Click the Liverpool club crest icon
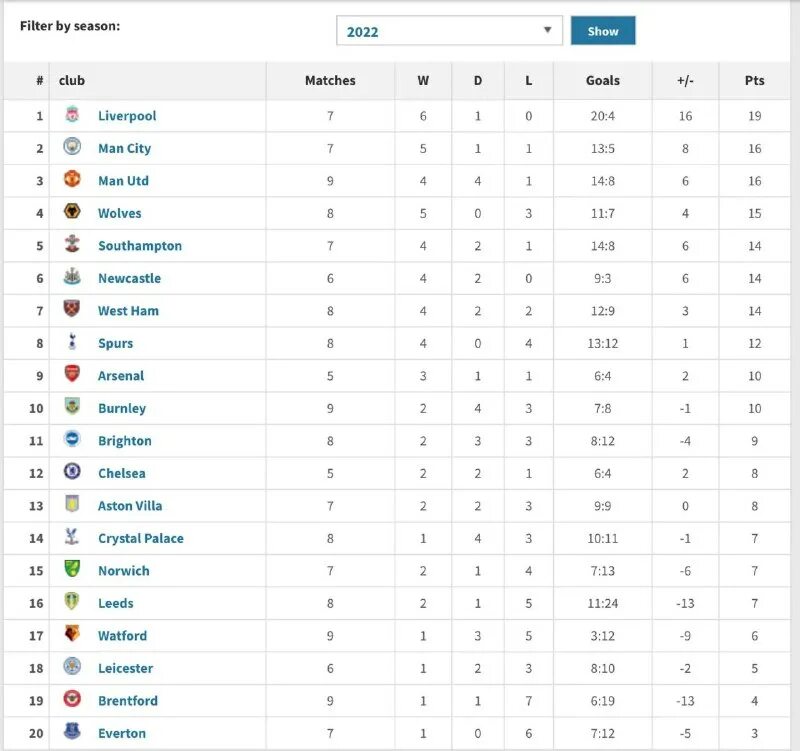This screenshot has height=751, width=800. [x=72, y=115]
